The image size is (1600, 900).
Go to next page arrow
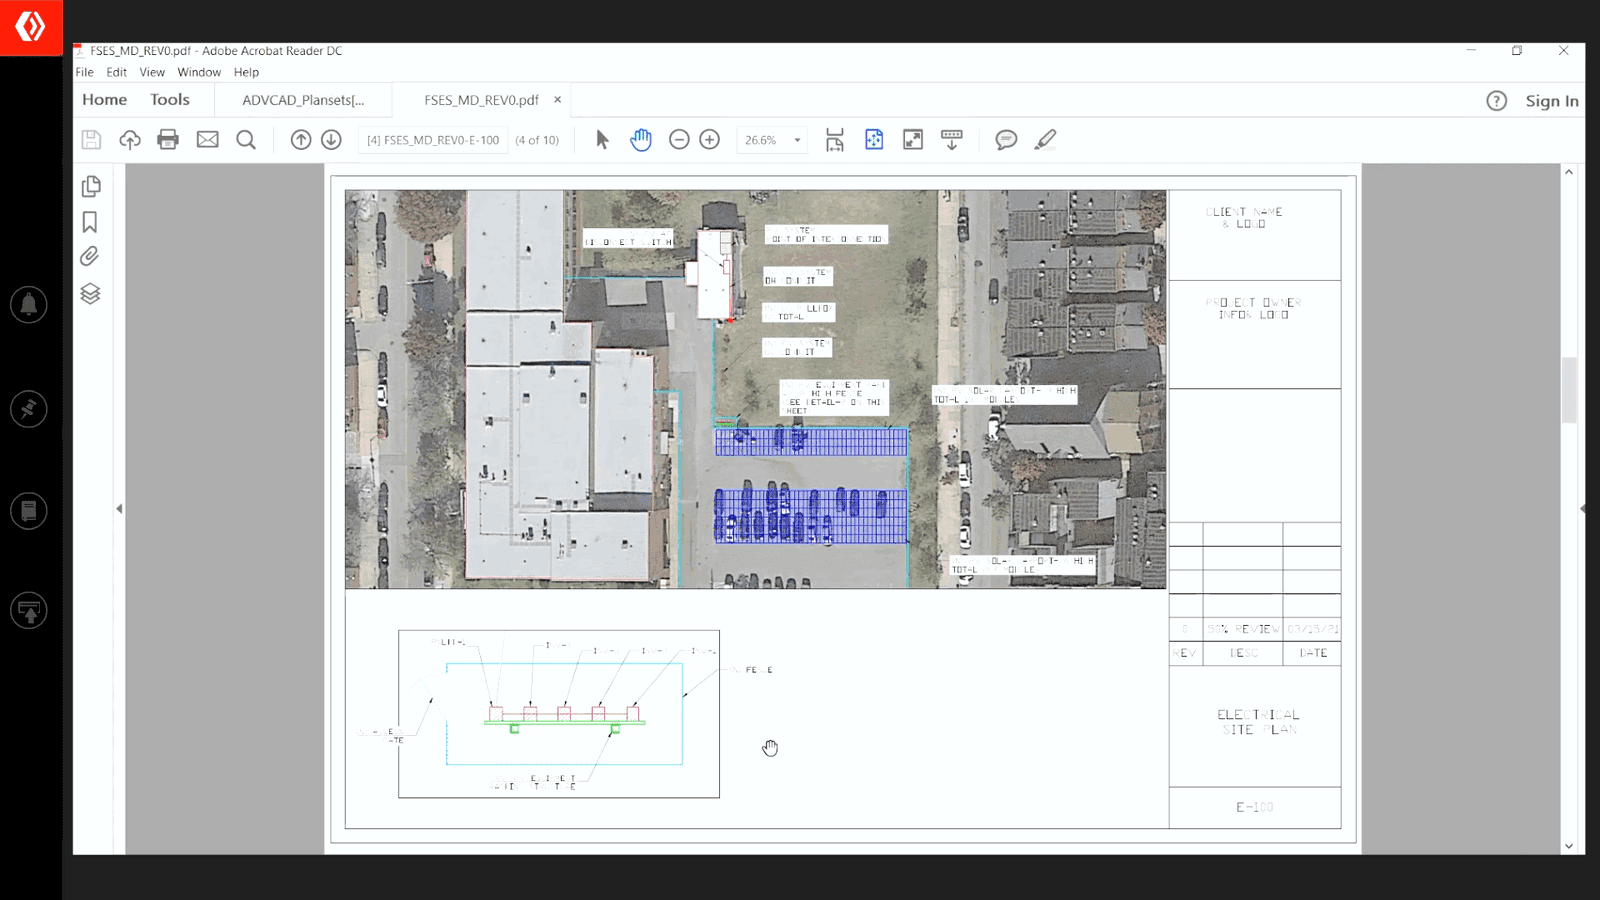[x=332, y=140]
